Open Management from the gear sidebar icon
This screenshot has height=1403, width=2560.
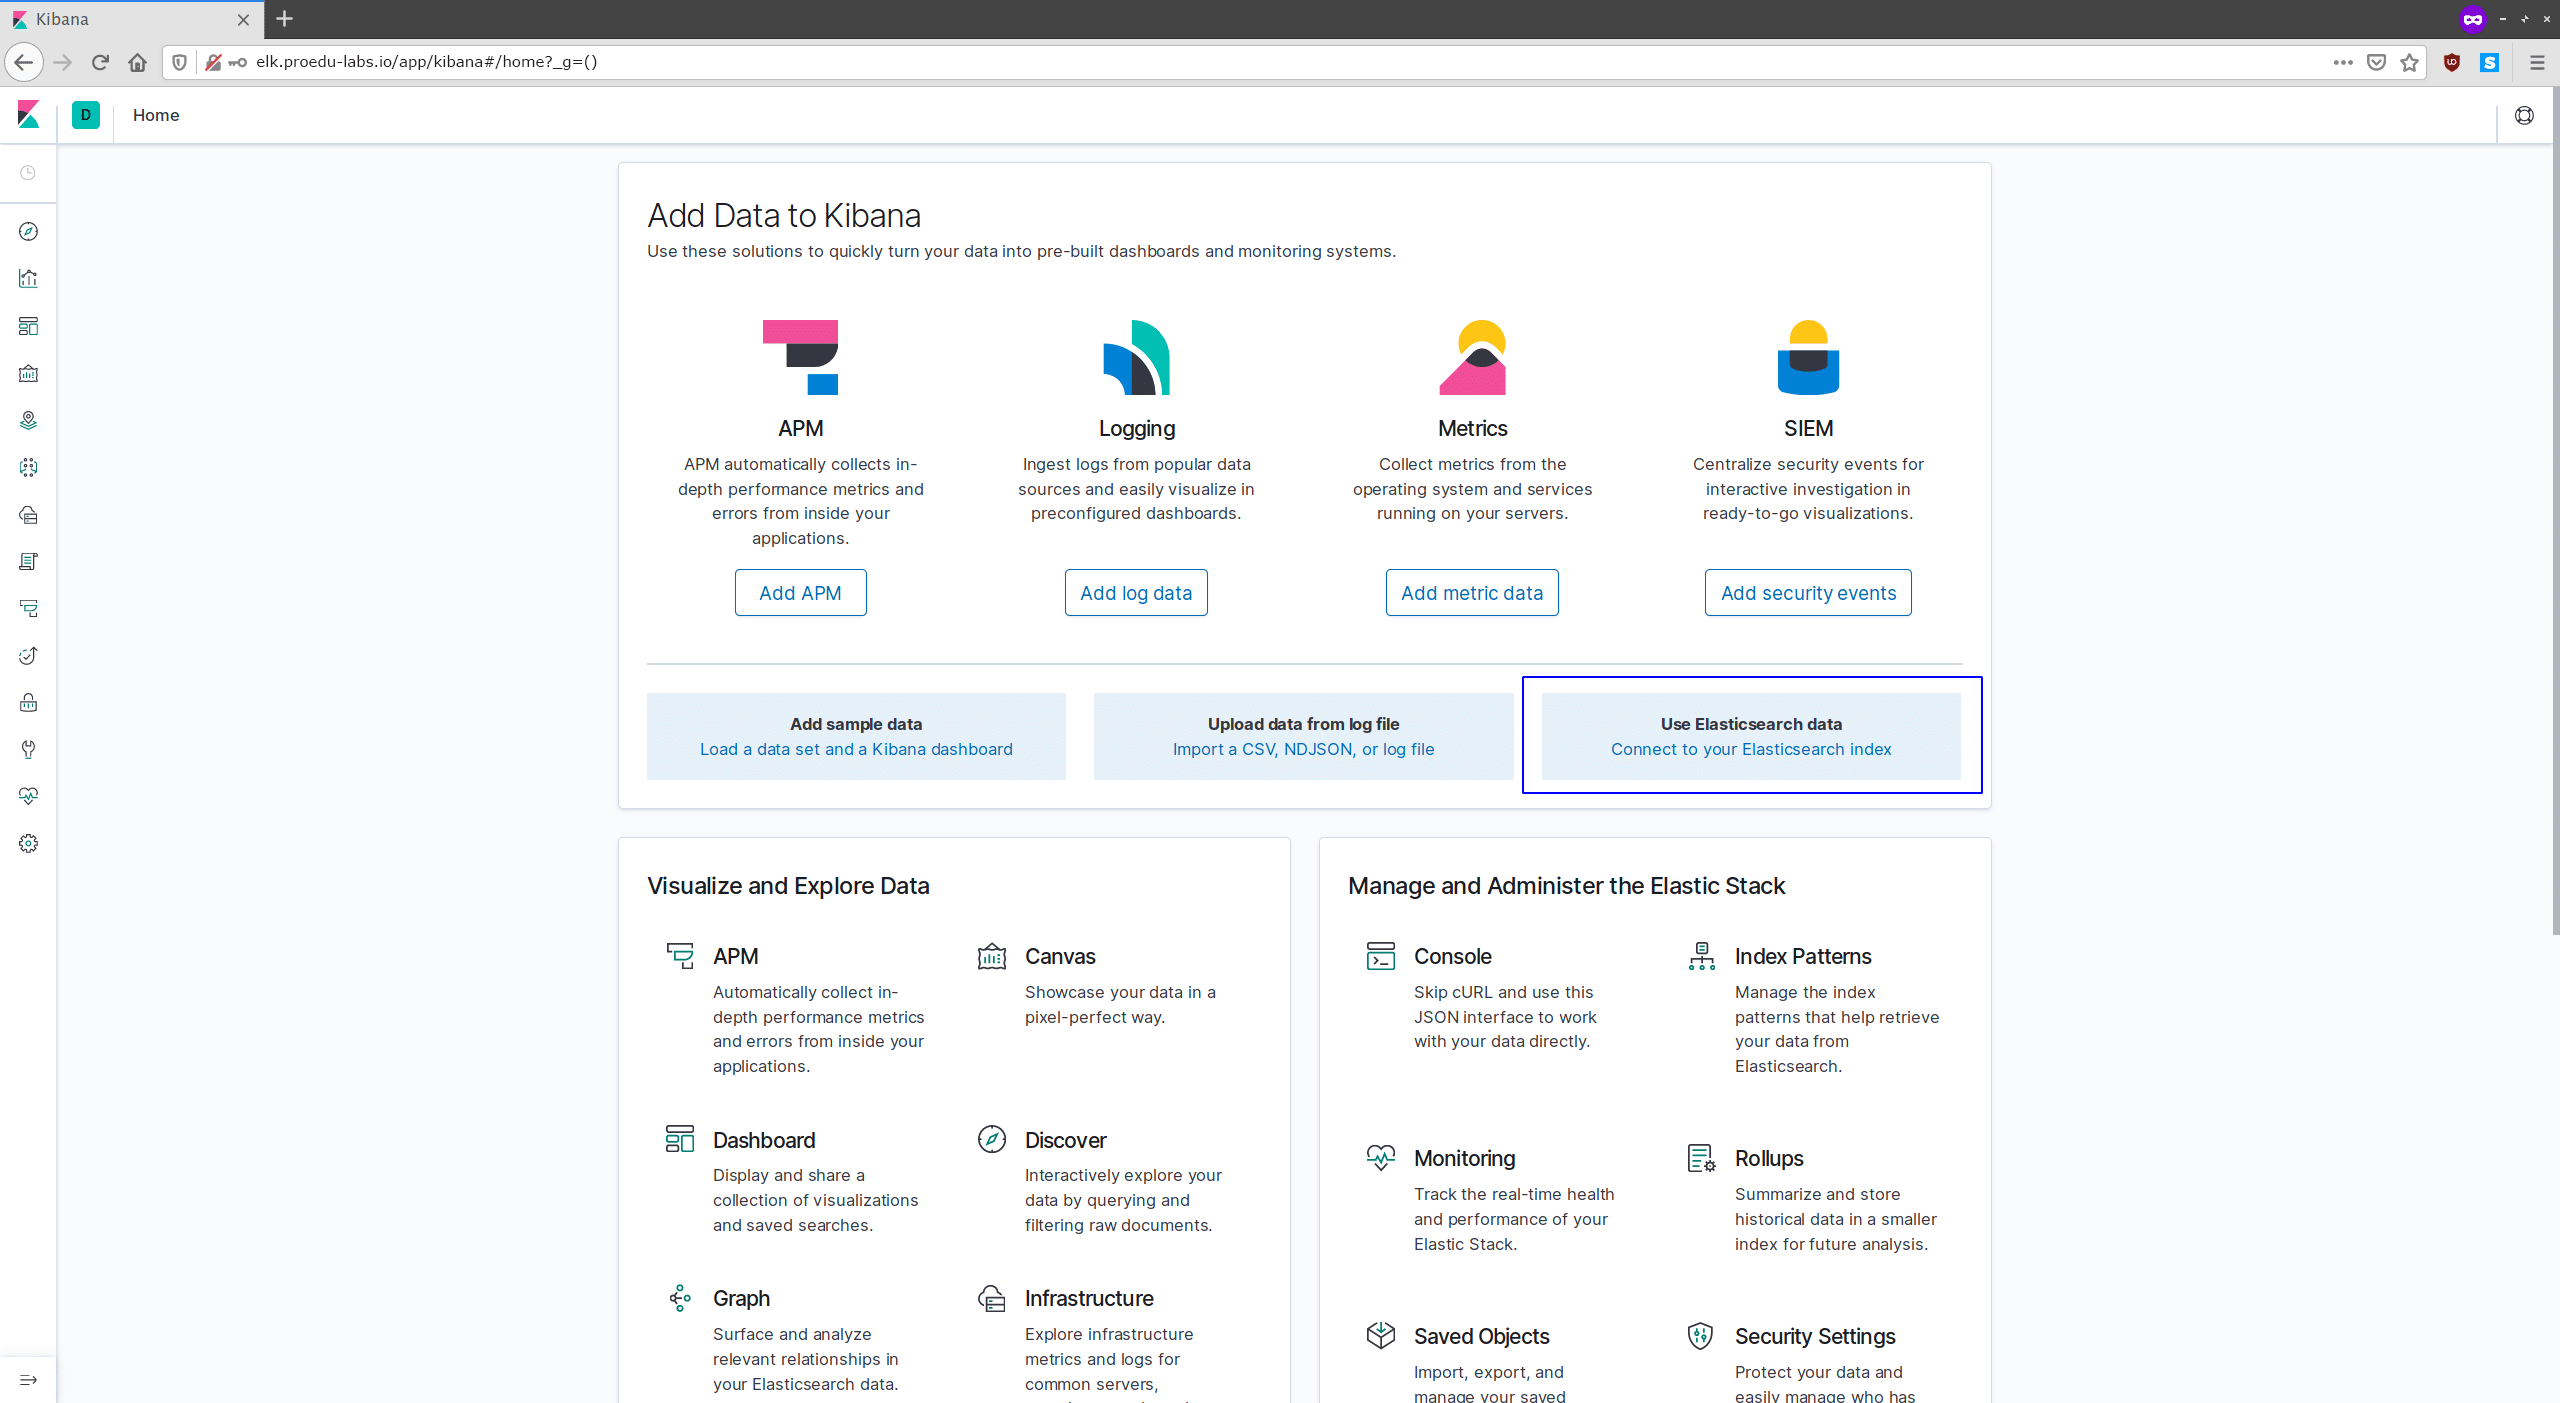[28, 843]
